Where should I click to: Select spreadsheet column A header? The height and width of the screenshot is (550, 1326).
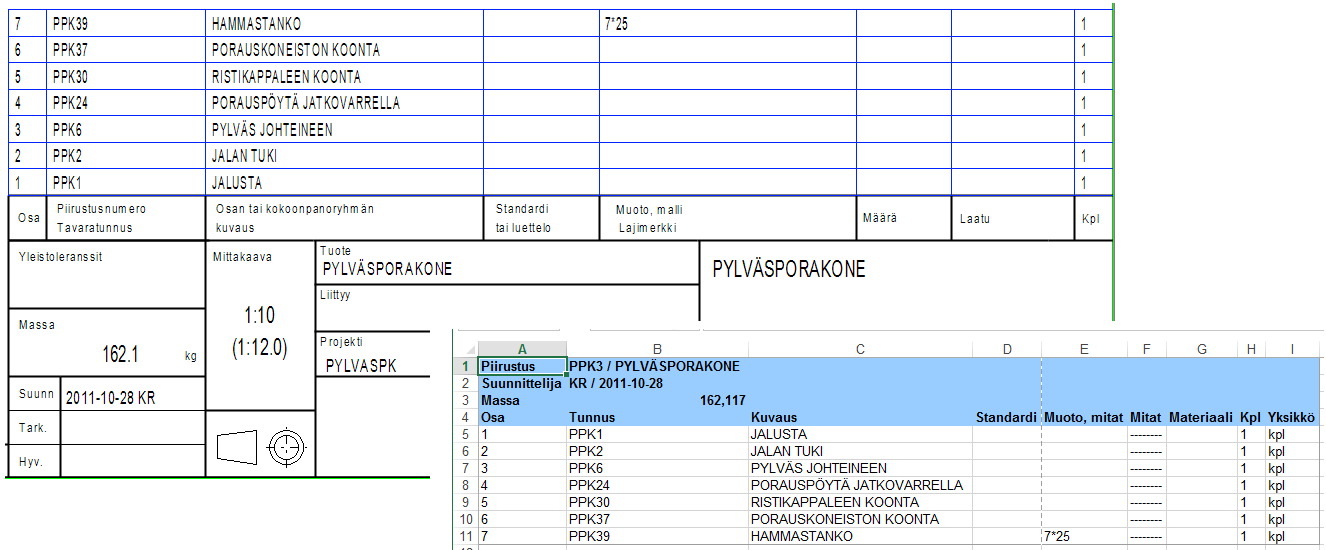click(522, 348)
